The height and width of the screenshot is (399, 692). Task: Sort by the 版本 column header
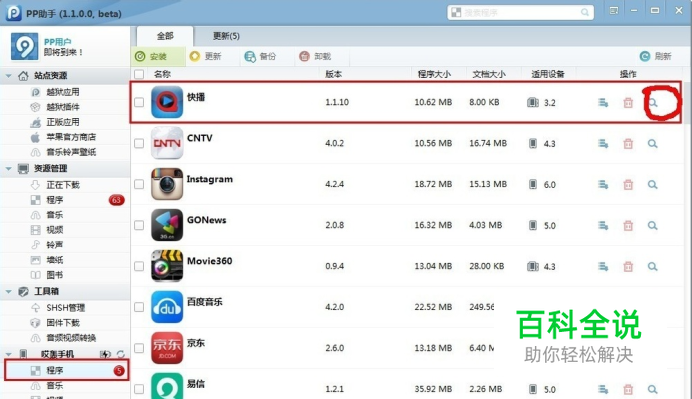tap(333, 74)
